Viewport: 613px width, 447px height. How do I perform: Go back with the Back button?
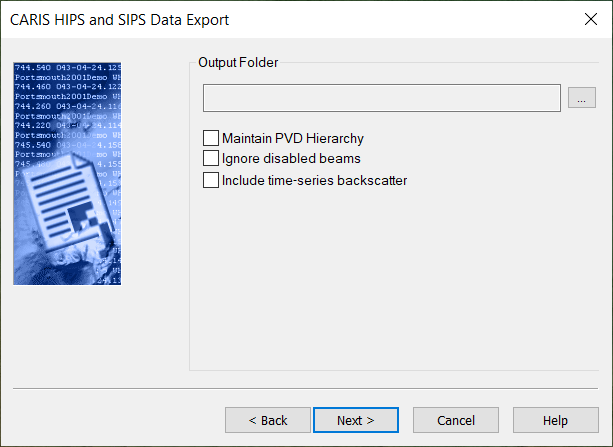tap(267, 420)
